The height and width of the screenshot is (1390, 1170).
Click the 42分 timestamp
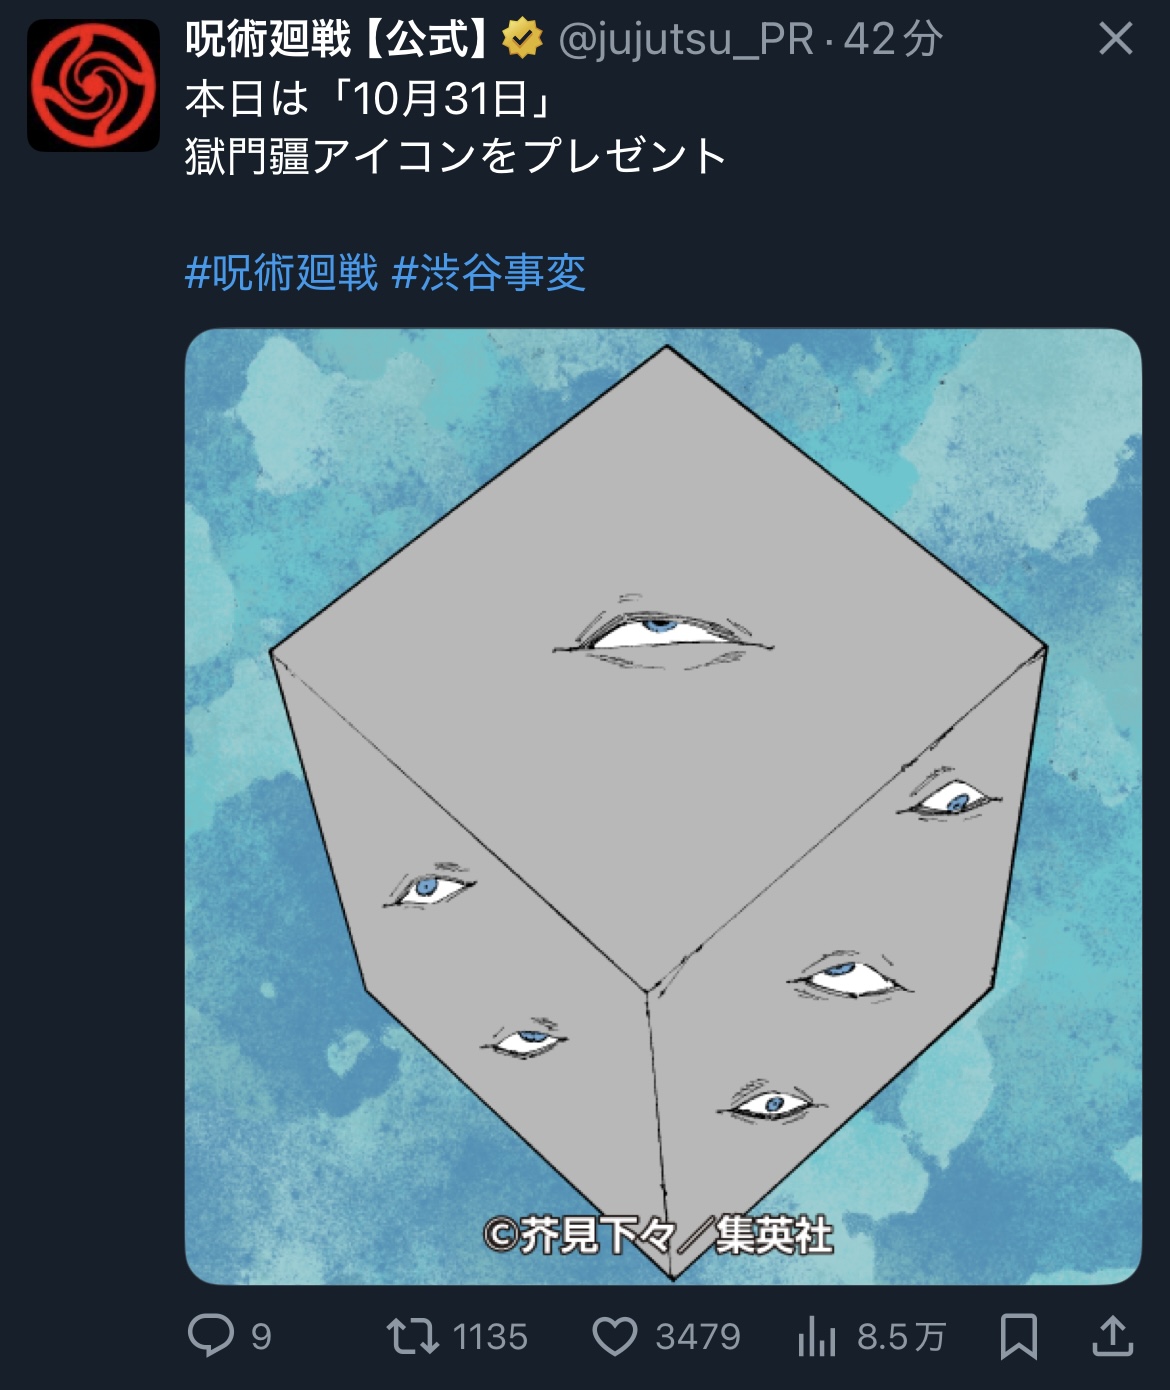[x=893, y=40]
